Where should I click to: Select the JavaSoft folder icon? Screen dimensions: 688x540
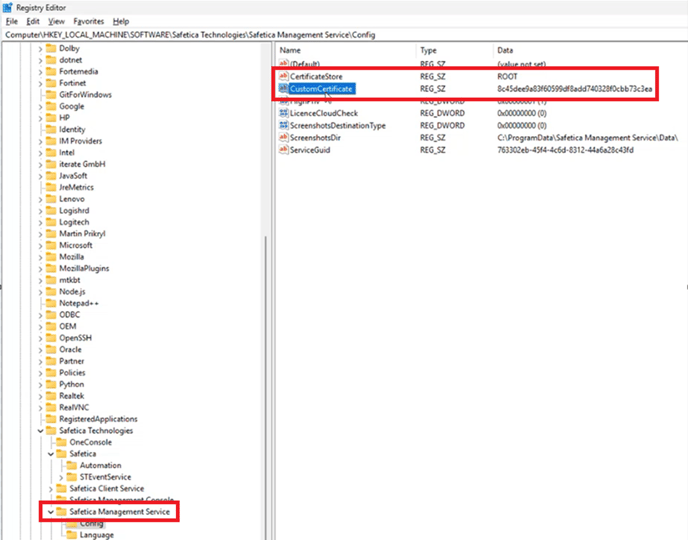51,175
